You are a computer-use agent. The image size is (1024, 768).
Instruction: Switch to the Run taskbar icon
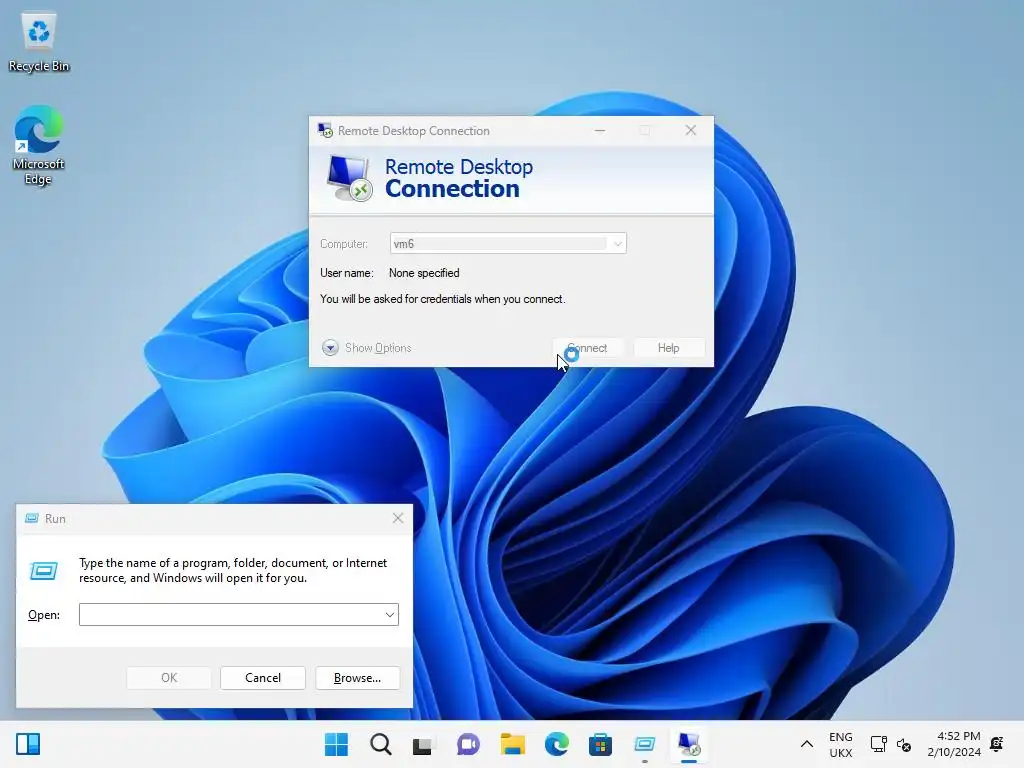pyautogui.click(x=645, y=744)
